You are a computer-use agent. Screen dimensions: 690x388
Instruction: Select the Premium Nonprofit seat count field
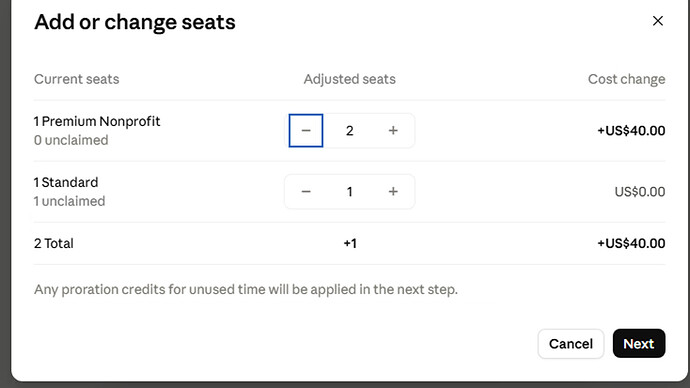tap(349, 131)
